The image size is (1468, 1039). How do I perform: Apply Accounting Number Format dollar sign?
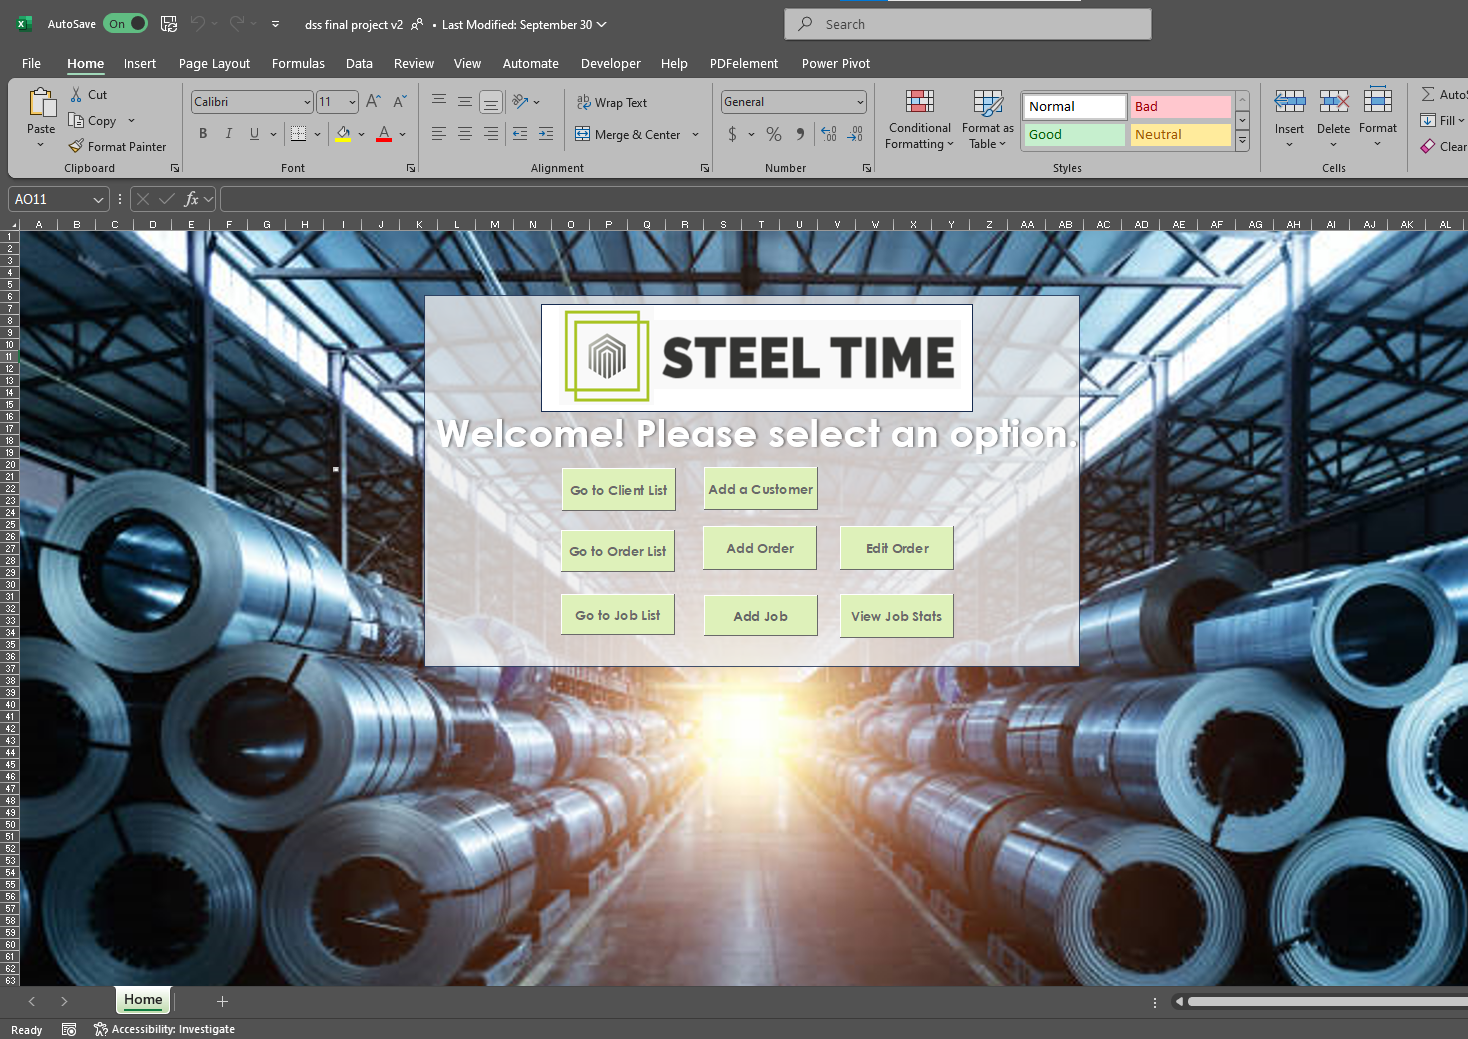tap(733, 134)
